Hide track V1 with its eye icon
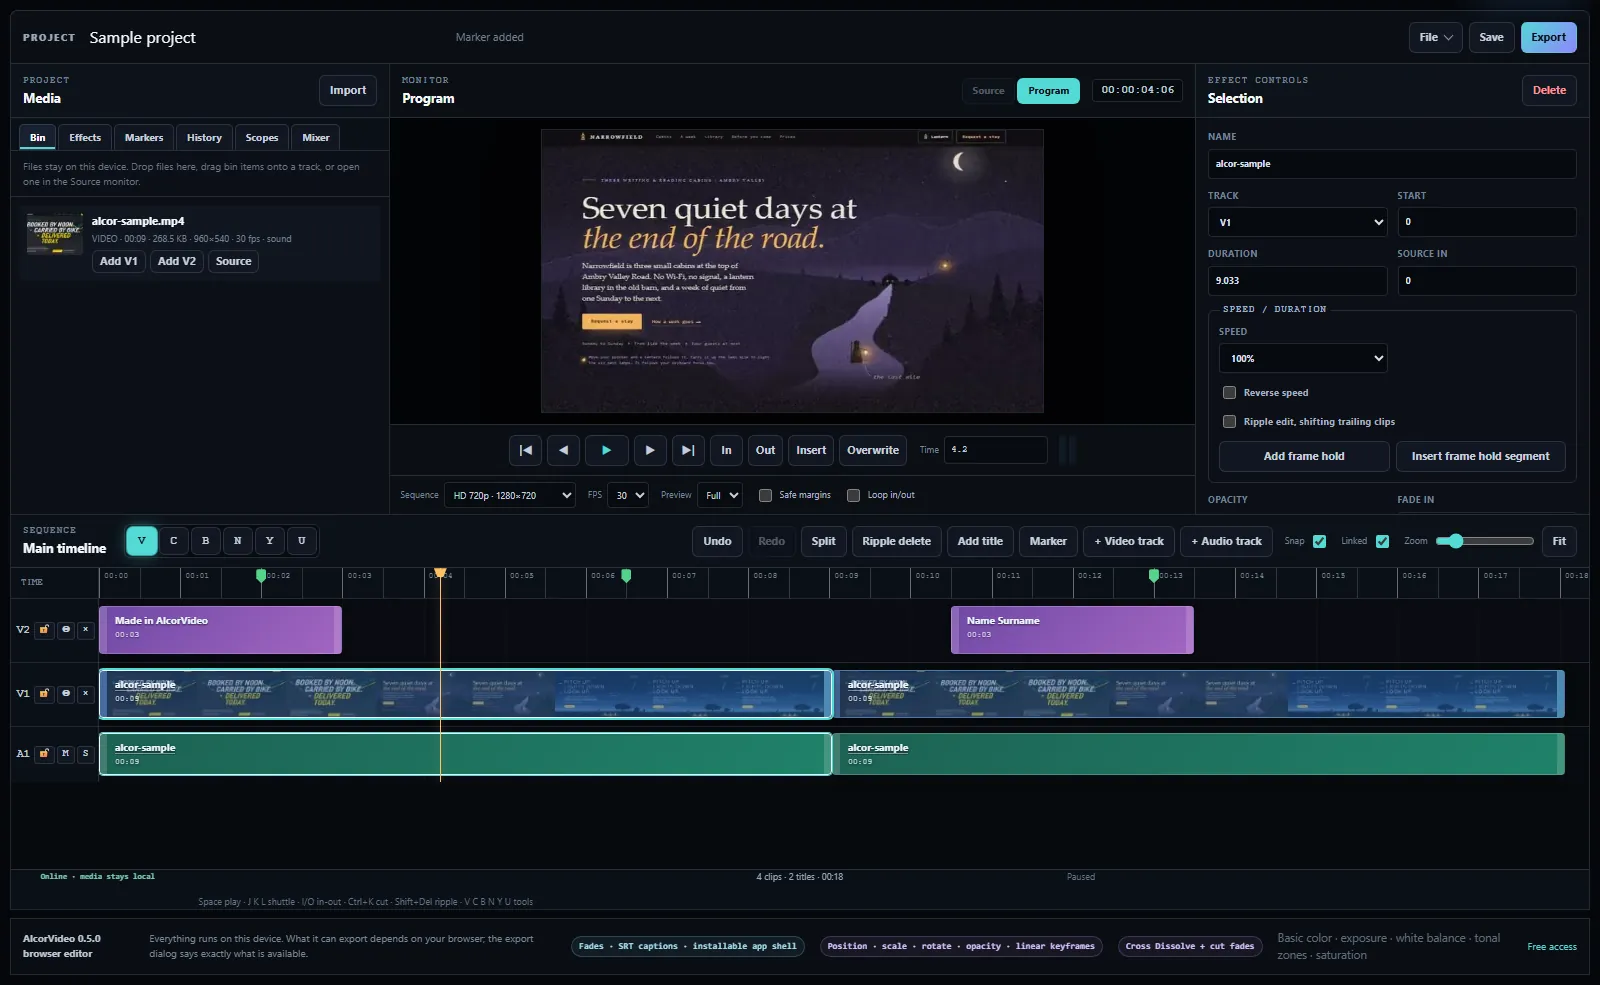 click(x=66, y=693)
